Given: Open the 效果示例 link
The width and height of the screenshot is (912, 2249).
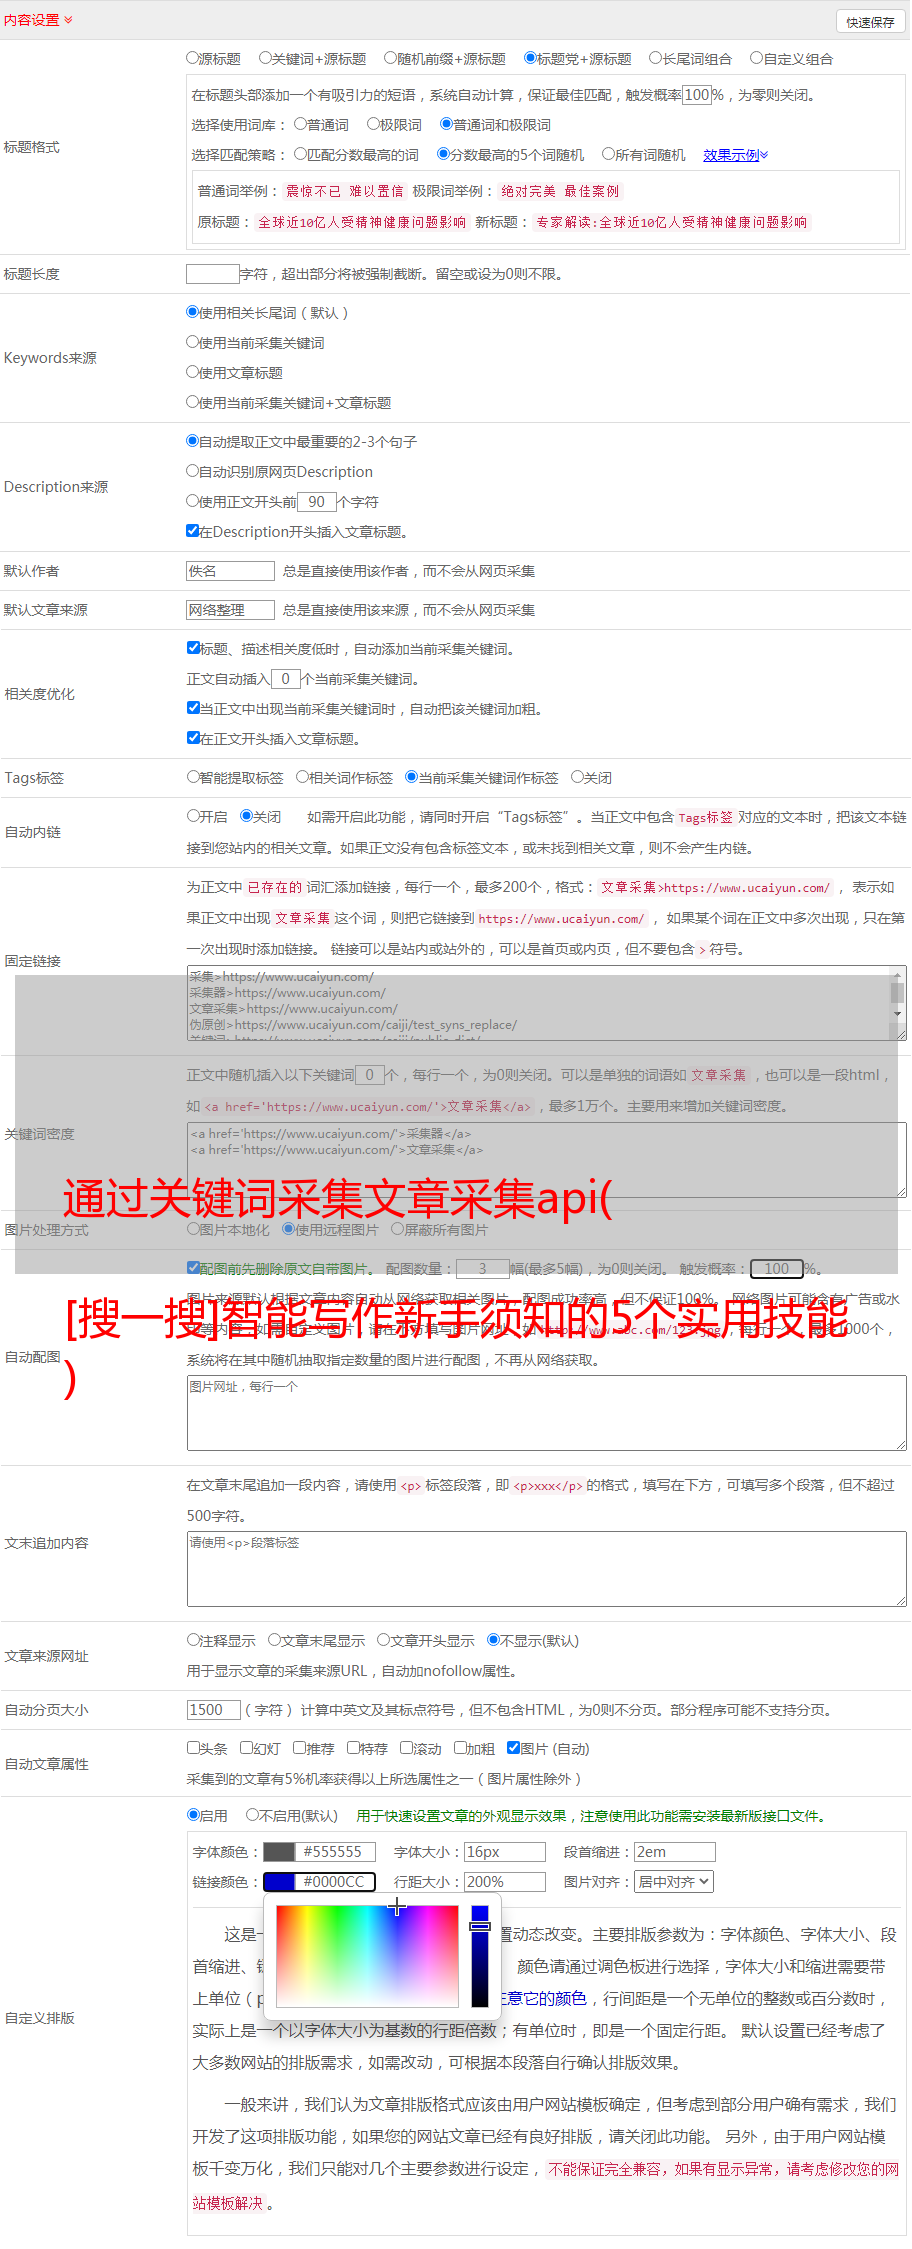Looking at the screenshot, I should tap(735, 155).
